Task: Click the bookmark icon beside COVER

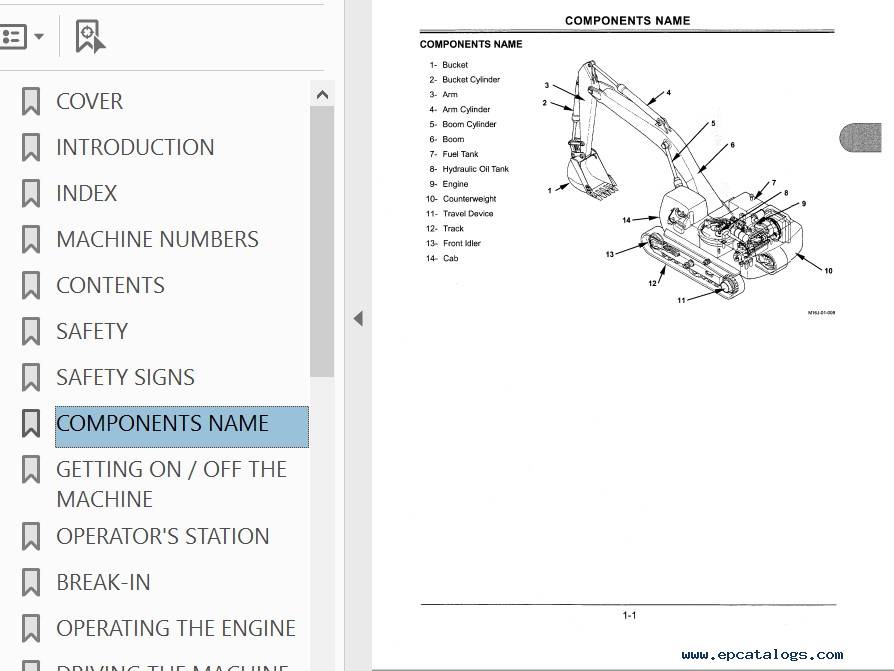Action: [31, 101]
